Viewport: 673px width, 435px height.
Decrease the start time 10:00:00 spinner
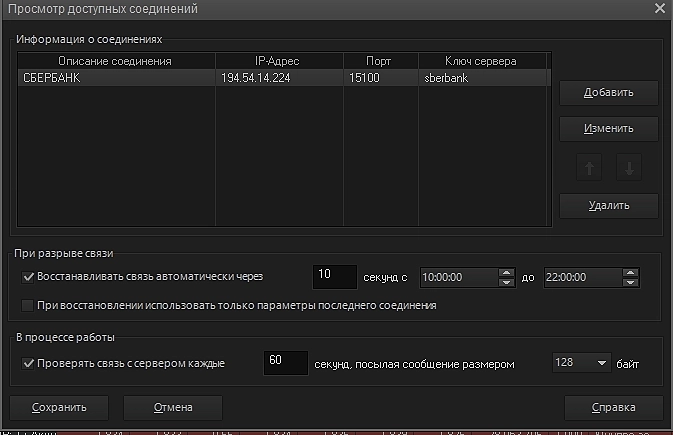point(506,282)
